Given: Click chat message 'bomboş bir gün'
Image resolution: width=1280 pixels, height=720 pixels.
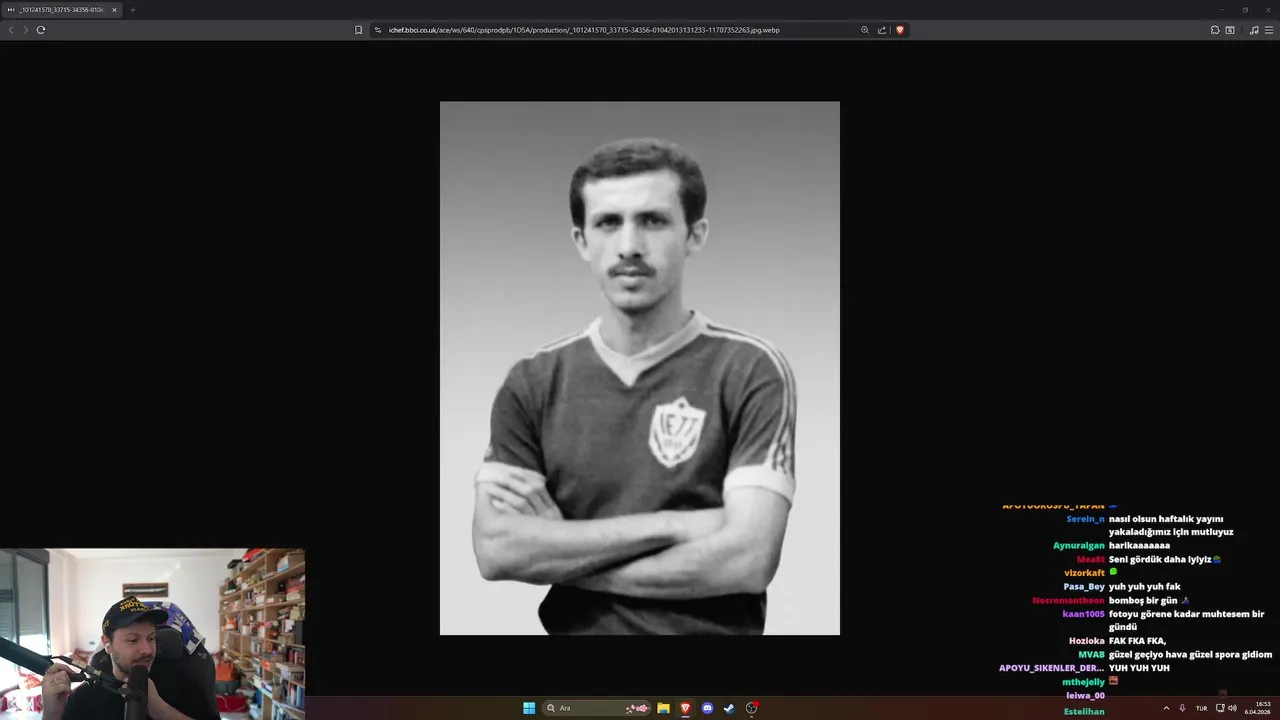Looking at the screenshot, I should [x=1143, y=601].
